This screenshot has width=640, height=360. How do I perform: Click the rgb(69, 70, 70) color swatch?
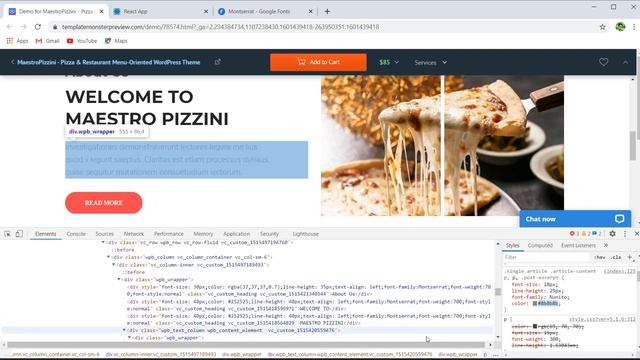[535, 327]
